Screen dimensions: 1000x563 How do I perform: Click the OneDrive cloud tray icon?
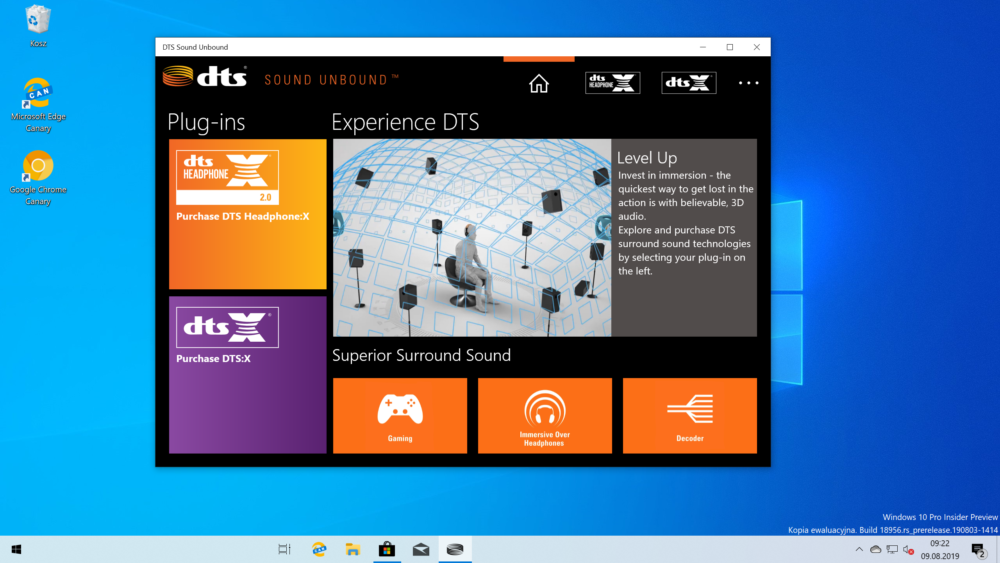pyautogui.click(x=876, y=549)
